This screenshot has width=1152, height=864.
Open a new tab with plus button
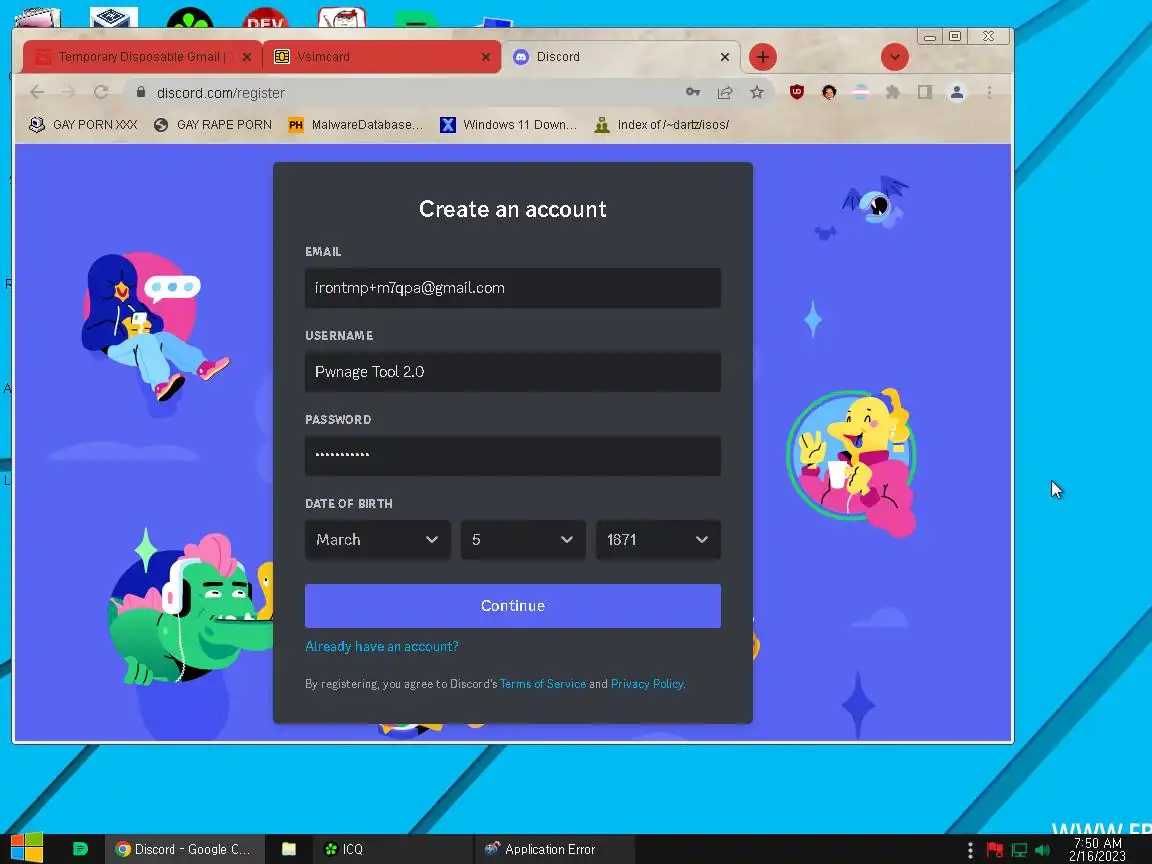763,57
